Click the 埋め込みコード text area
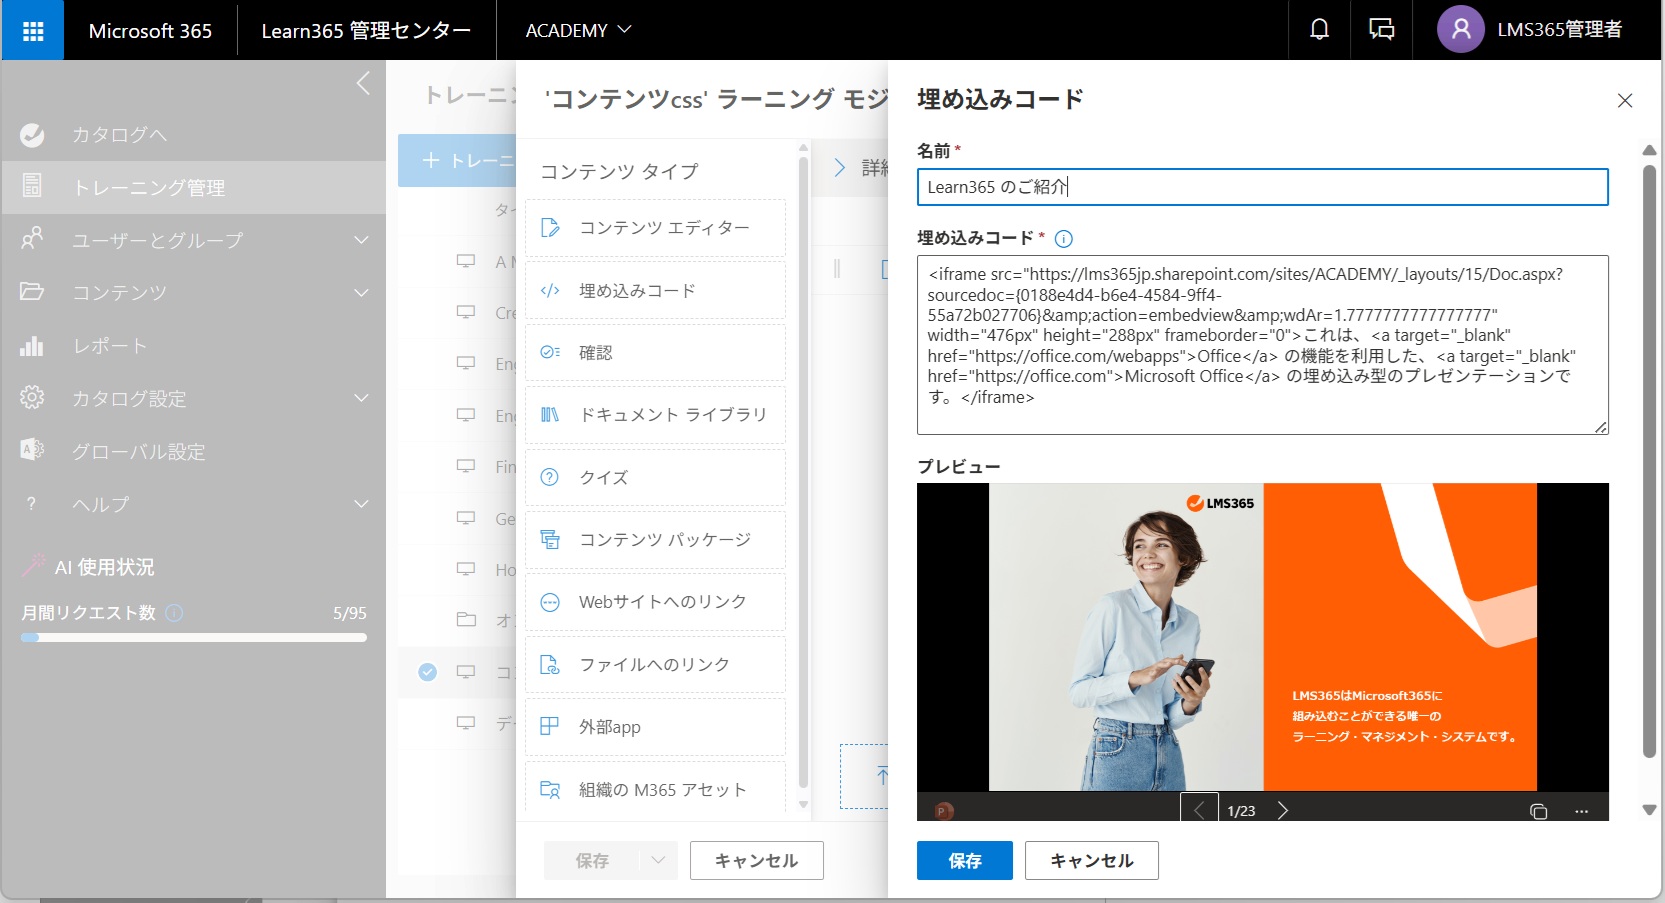The height and width of the screenshot is (903, 1665). coord(1262,345)
